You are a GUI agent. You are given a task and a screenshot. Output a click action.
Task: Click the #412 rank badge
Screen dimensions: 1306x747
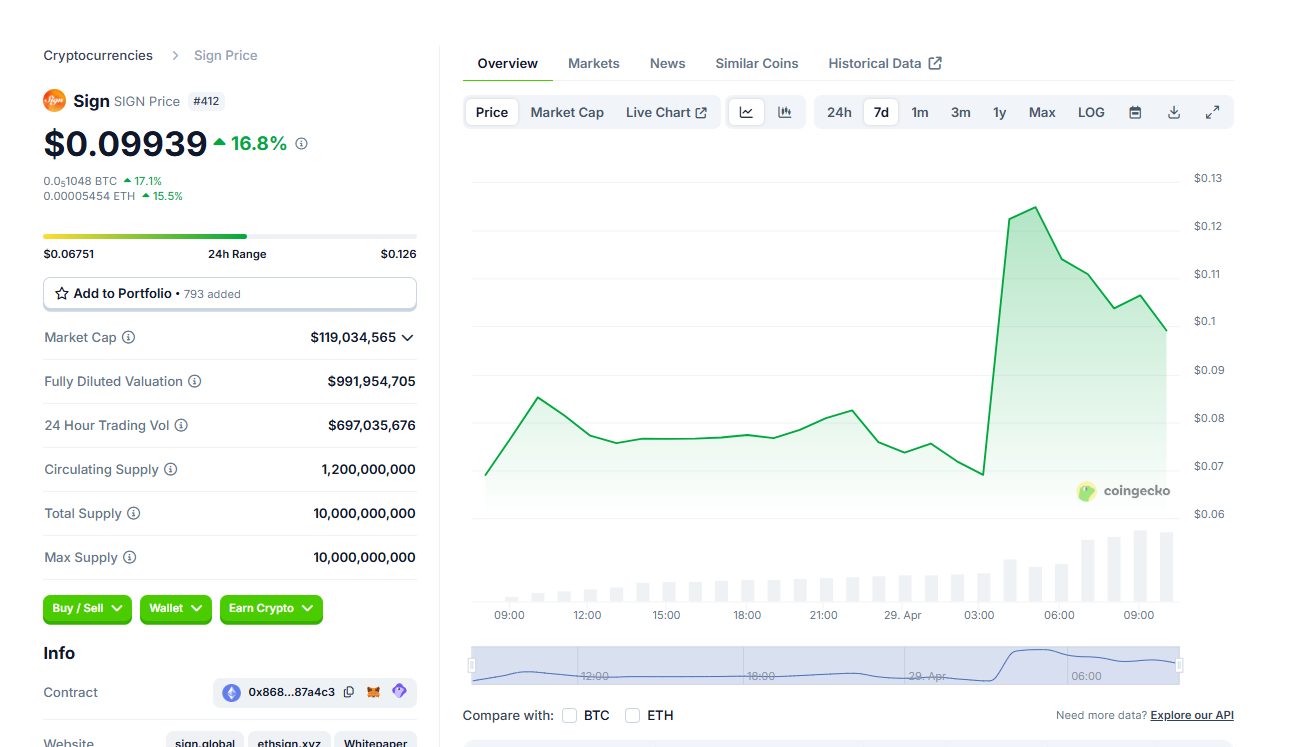pos(206,101)
